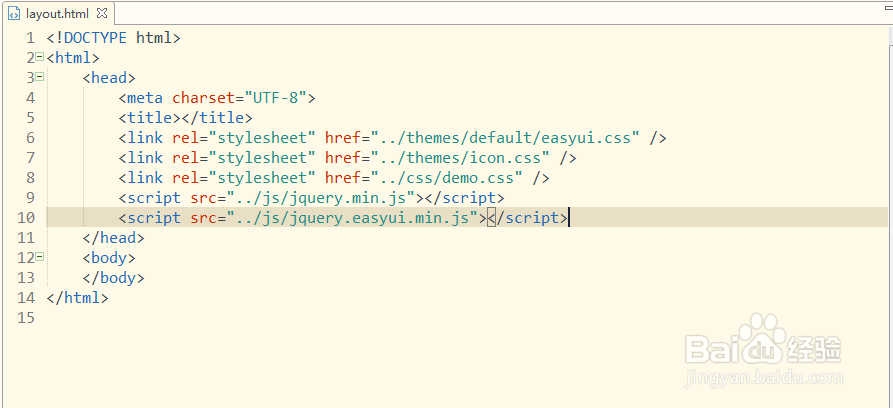Click the script tag name on line 9

(154, 198)
